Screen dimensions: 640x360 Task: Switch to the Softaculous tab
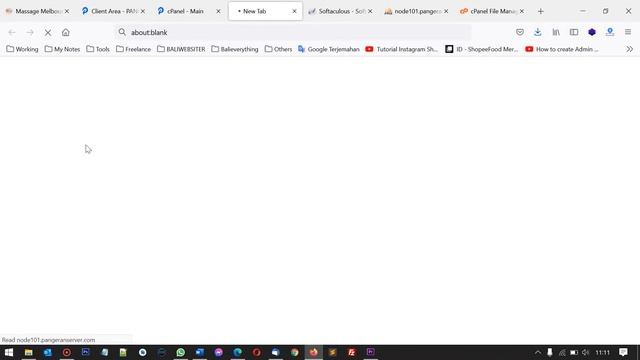(x=341, y=11)
